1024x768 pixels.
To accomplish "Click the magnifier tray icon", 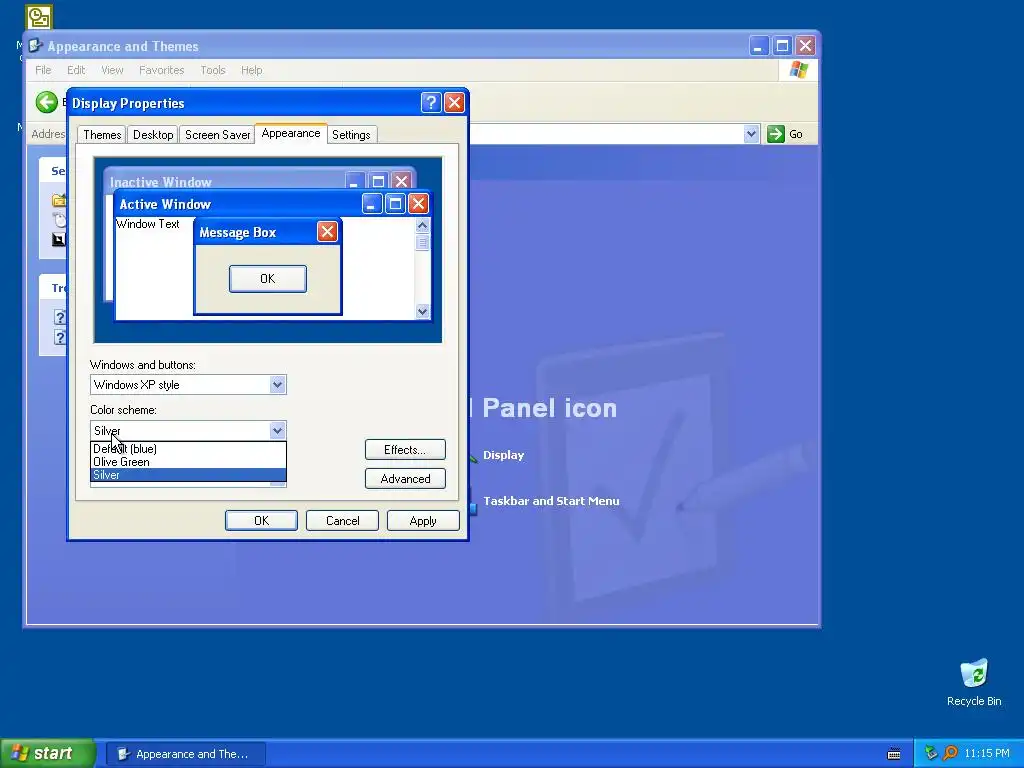I will pos(951,754).
